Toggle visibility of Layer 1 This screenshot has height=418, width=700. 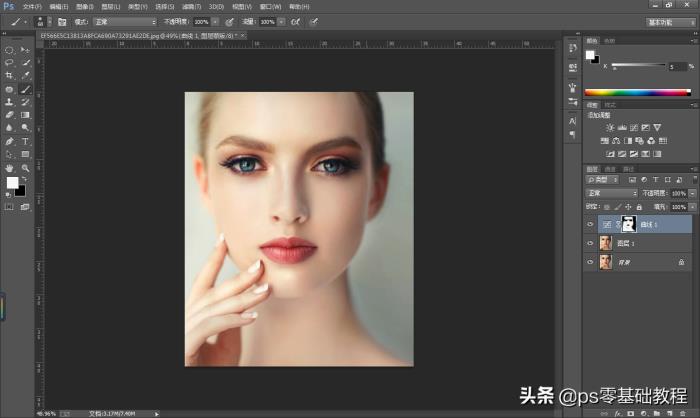[x=590, y=243]
